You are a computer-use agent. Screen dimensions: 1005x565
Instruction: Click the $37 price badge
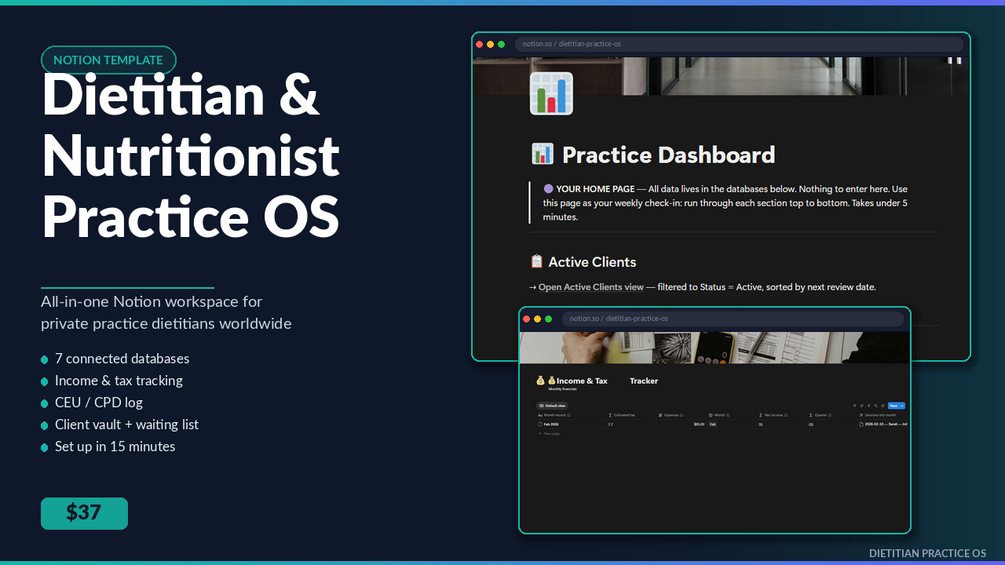pyautogui.click(x=84, y=513)
